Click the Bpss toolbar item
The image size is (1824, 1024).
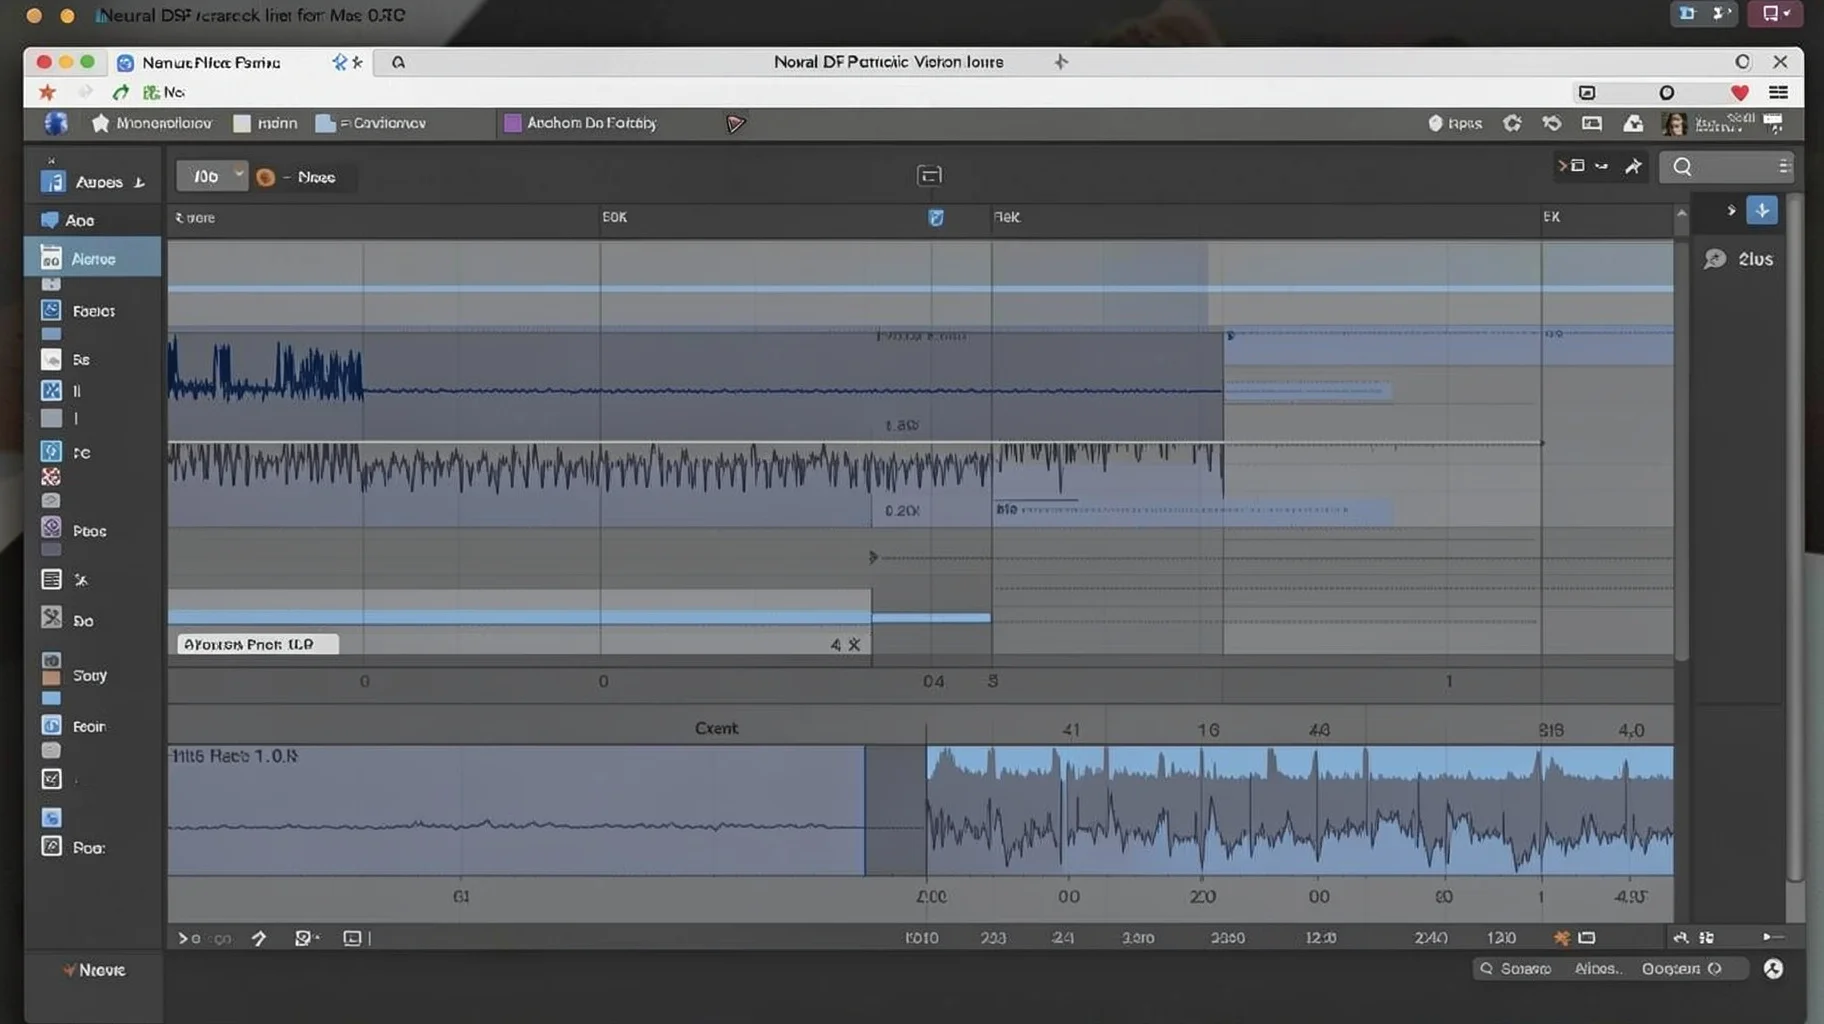pyautogui.click(x=1455, y=123)
